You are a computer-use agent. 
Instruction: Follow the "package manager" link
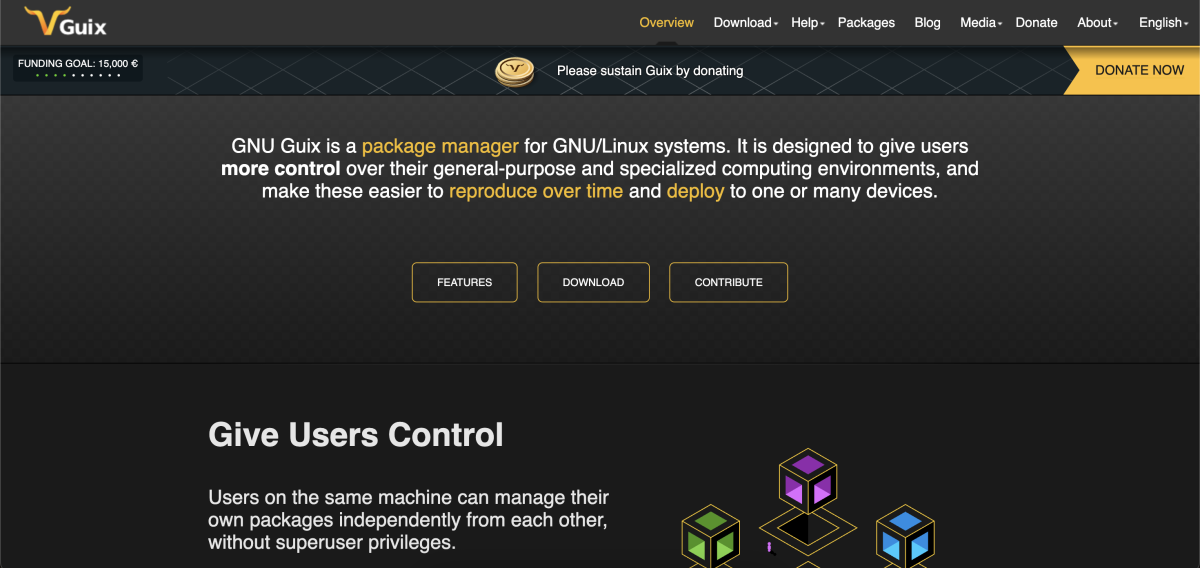[440, 146]
